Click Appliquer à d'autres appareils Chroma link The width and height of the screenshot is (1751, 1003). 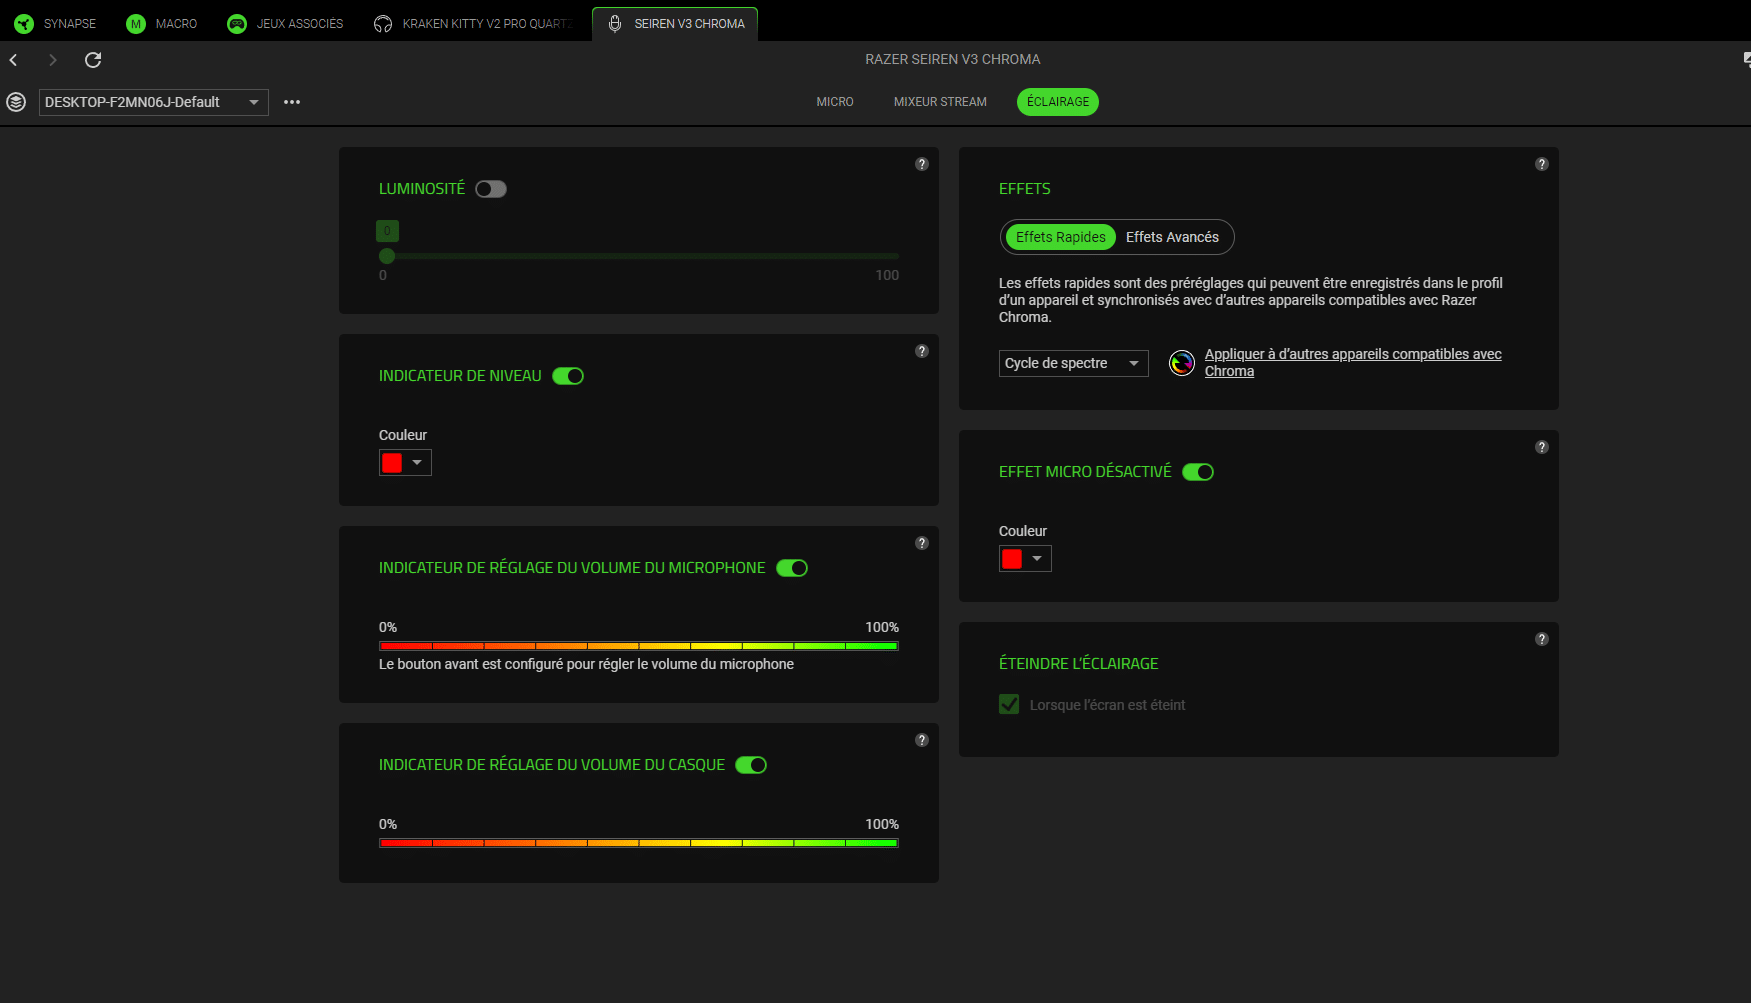1353,362
